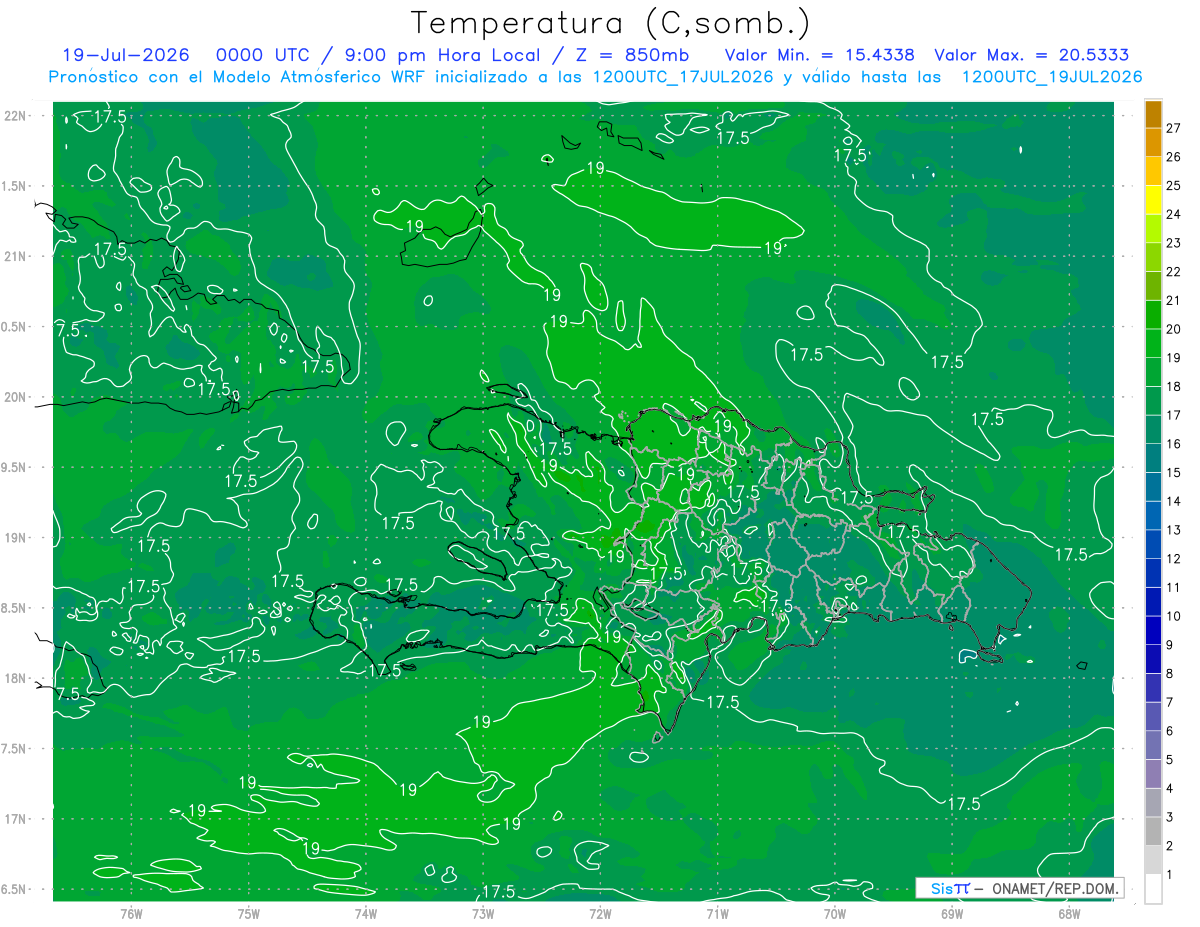Click color scale label "14"
This screenshot has height=927, width=1200.
point(1173,501)
